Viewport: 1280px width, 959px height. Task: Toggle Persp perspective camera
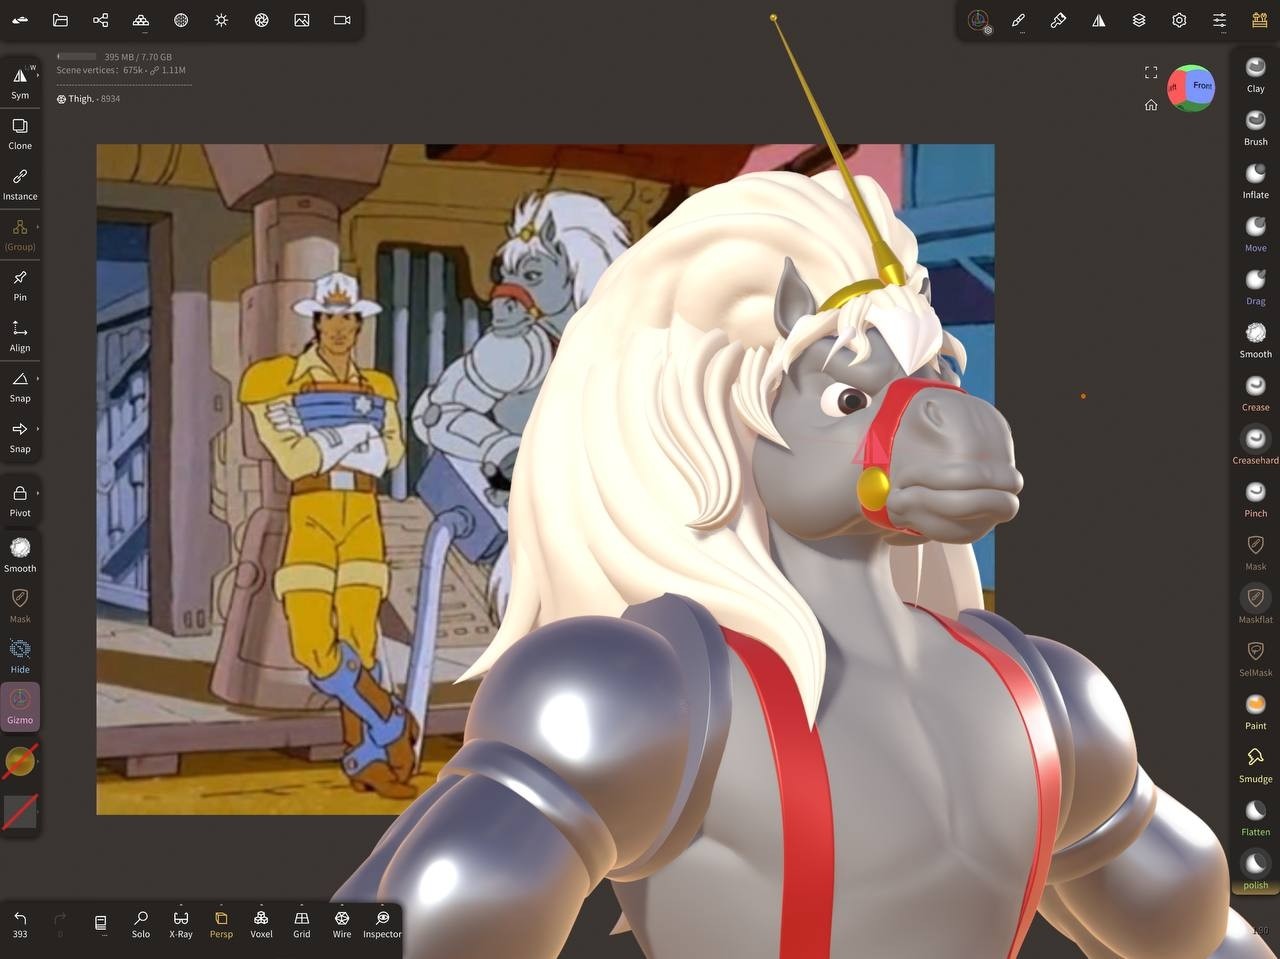click(x=221, y=924)
